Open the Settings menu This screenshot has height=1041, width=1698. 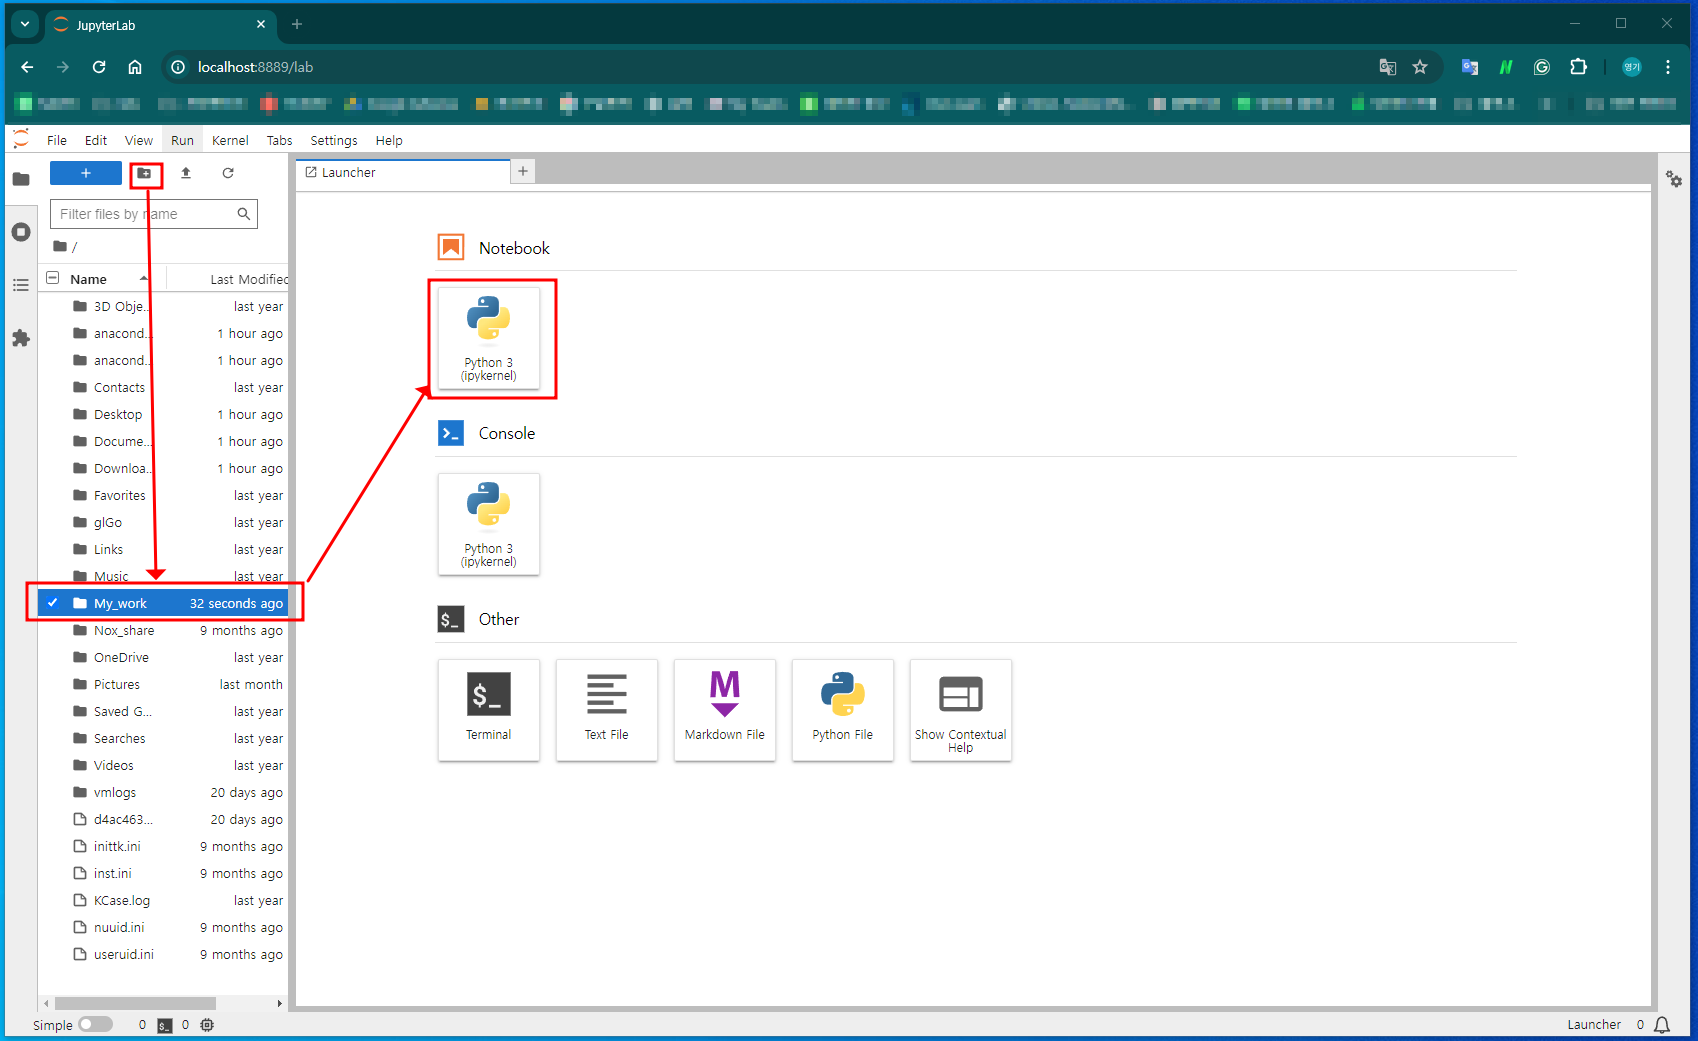tap(334, 140)
